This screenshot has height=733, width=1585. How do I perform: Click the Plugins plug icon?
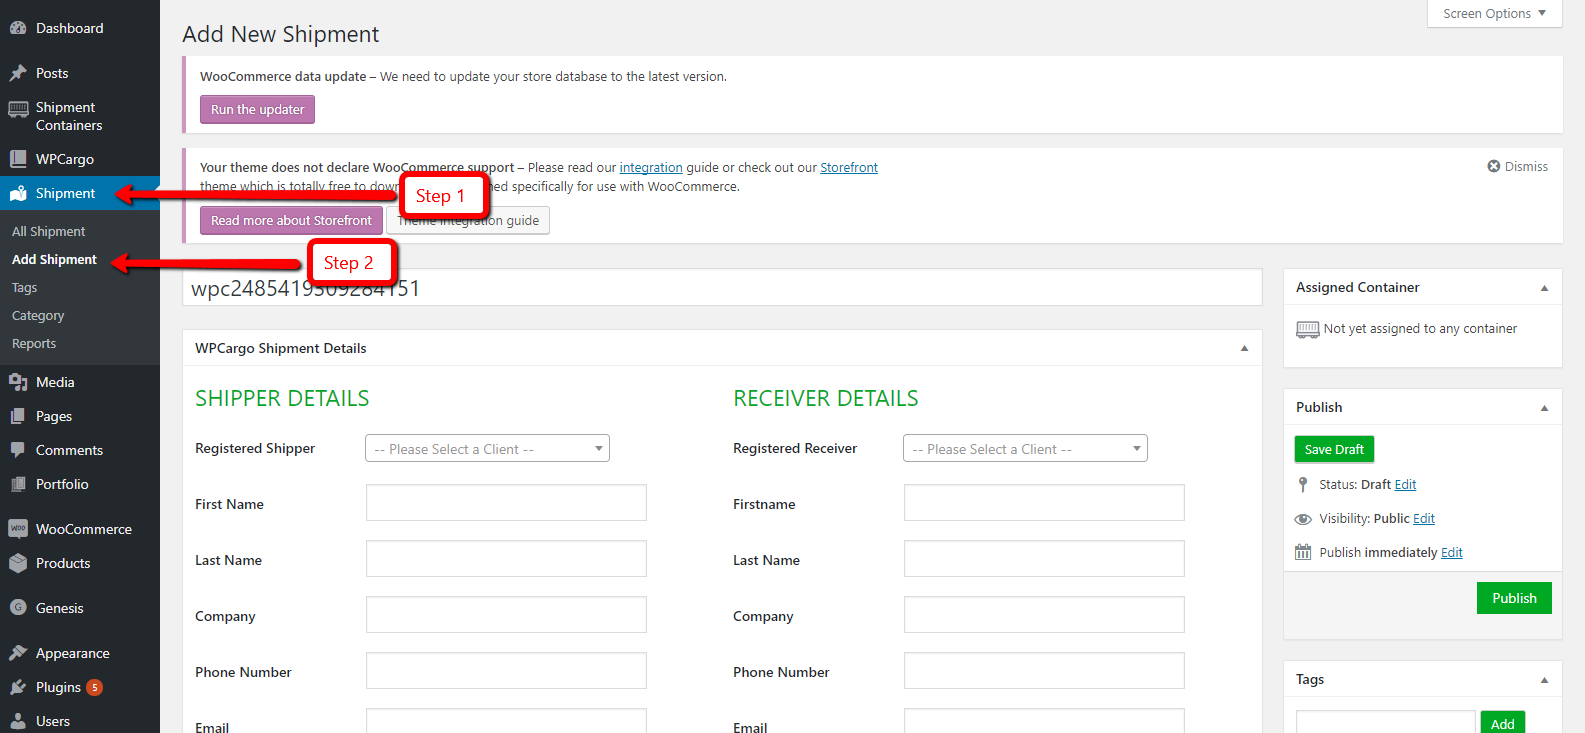point(18,687)
